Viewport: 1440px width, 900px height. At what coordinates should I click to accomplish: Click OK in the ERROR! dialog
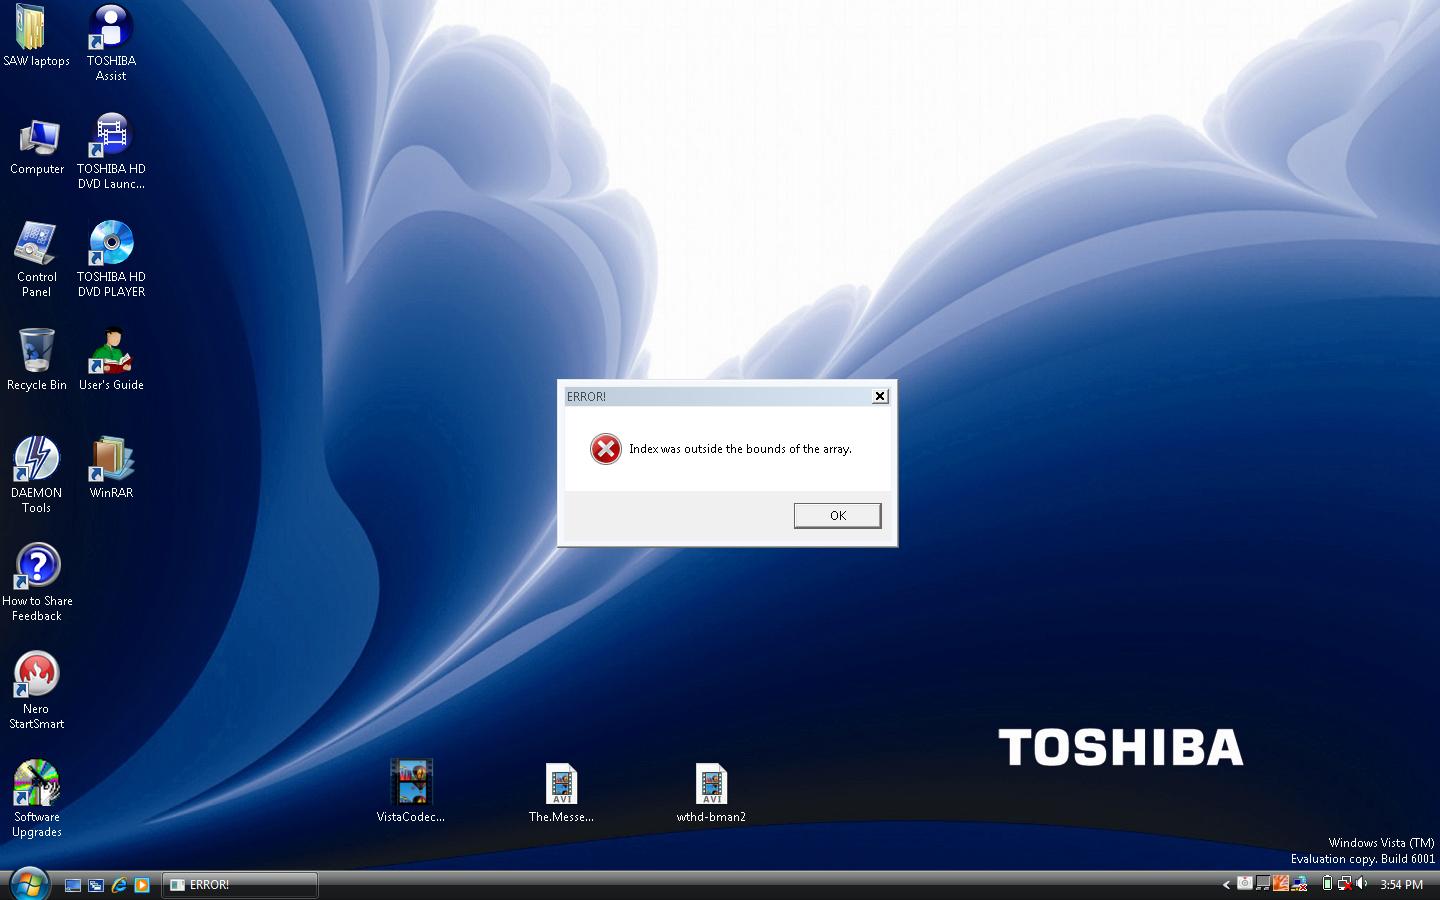[x=837, y=515]
